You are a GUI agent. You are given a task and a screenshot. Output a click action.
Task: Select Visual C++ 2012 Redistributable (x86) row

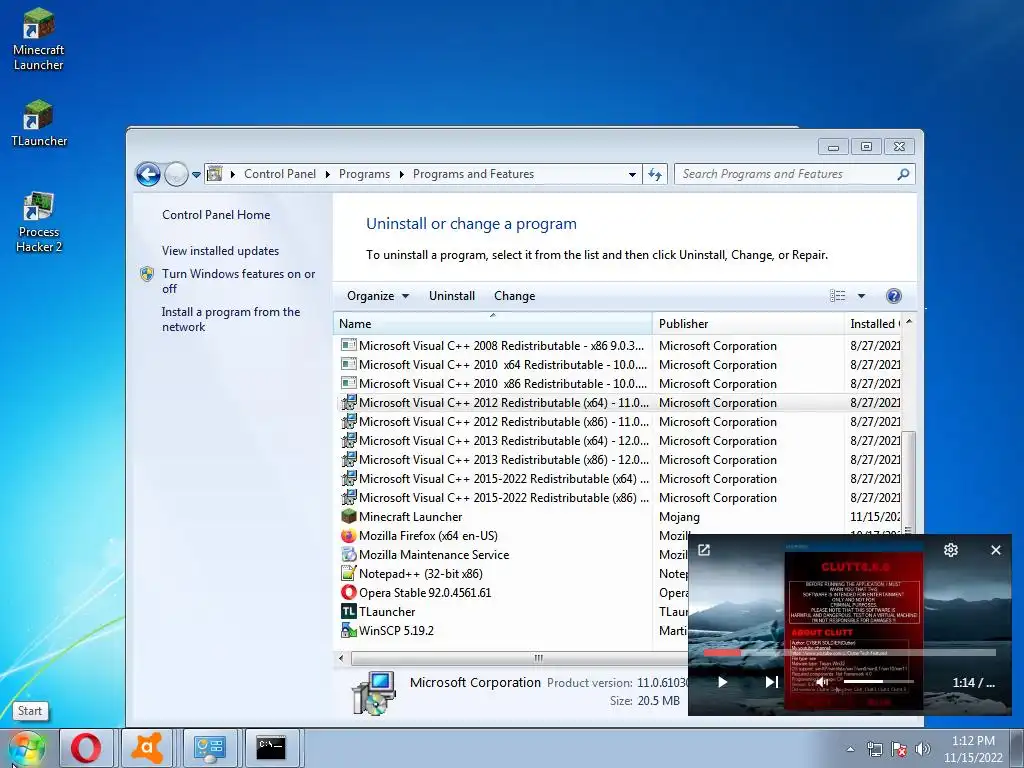pyautogui.click(x=620, y=421)
